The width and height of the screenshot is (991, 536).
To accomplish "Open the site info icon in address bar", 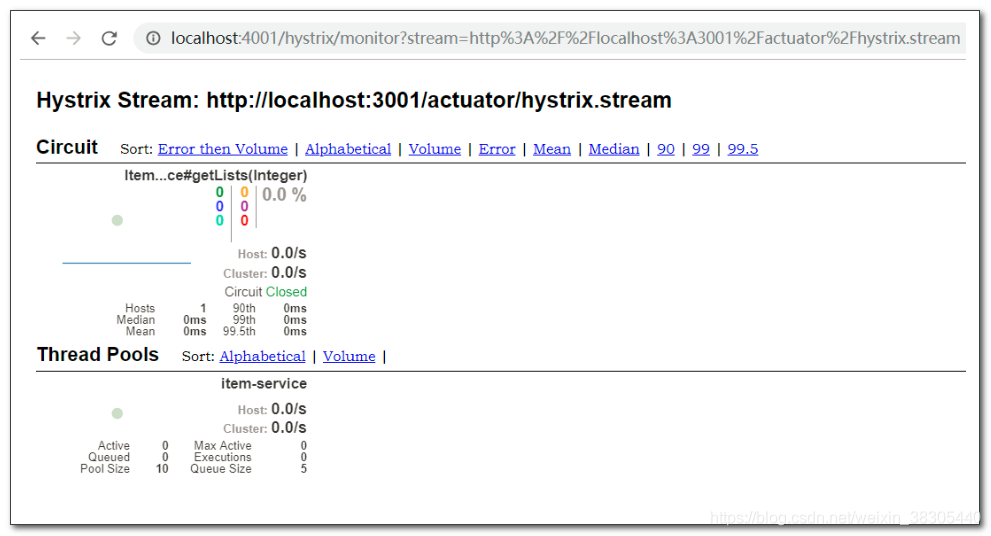I will click(x=153, y=39).
